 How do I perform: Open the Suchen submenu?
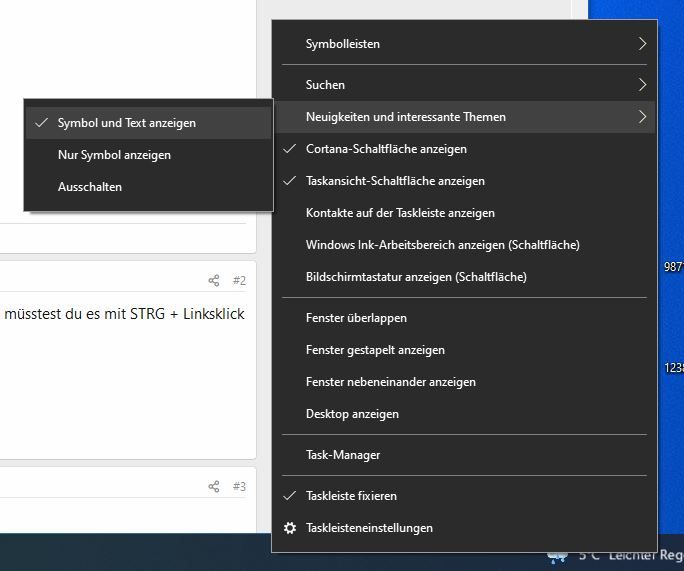465,85
